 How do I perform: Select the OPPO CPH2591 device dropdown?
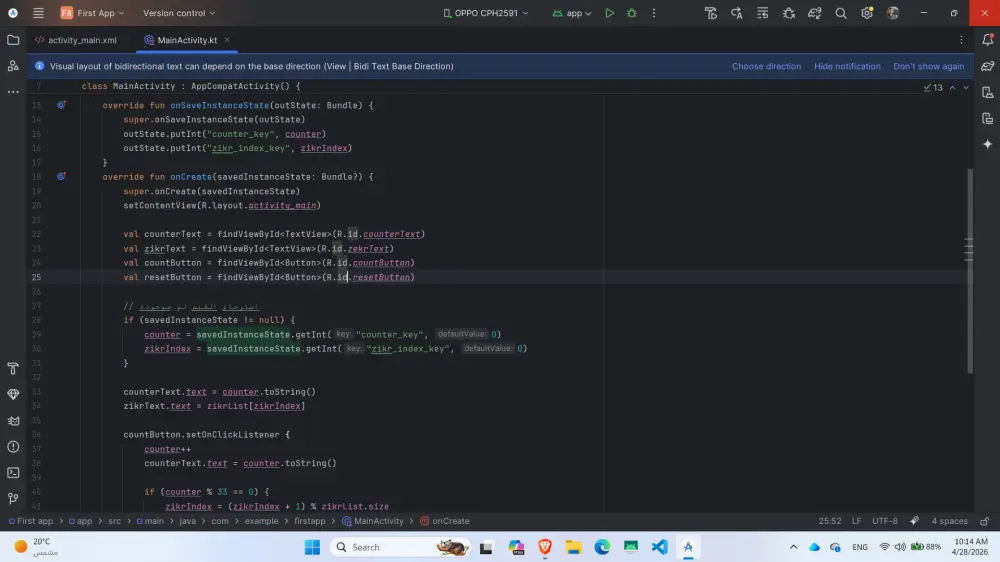tap(486, 13)
